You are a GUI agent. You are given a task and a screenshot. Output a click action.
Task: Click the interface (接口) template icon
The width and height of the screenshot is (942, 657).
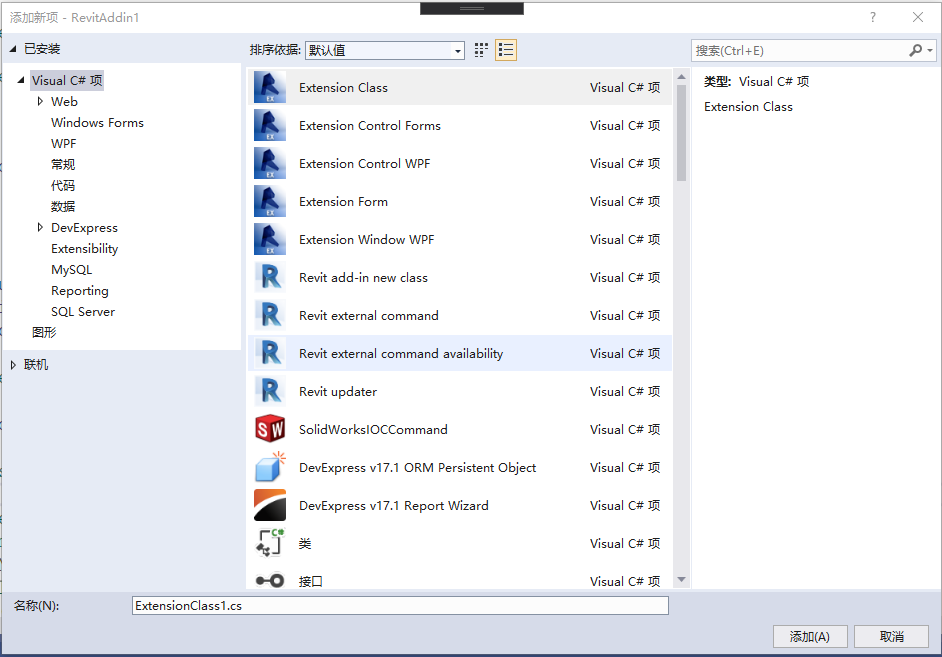(269, 581)
